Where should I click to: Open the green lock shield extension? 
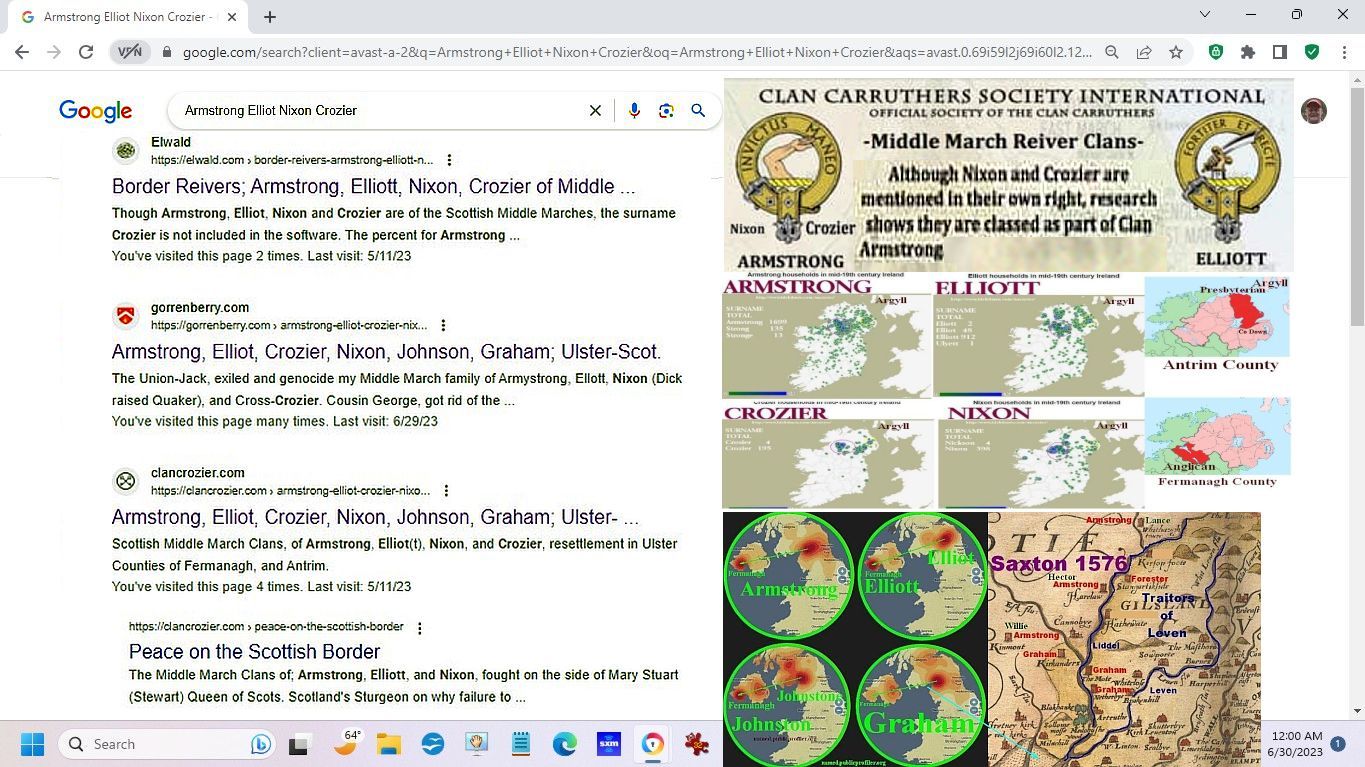[1216, 52]
